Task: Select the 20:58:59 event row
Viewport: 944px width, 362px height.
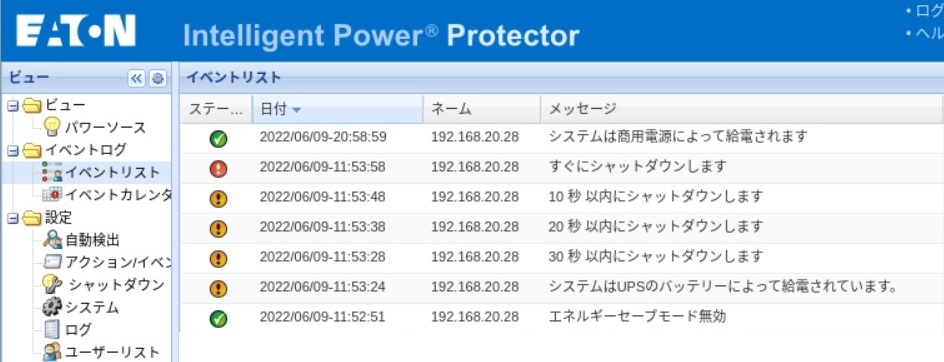Action: 562,139
